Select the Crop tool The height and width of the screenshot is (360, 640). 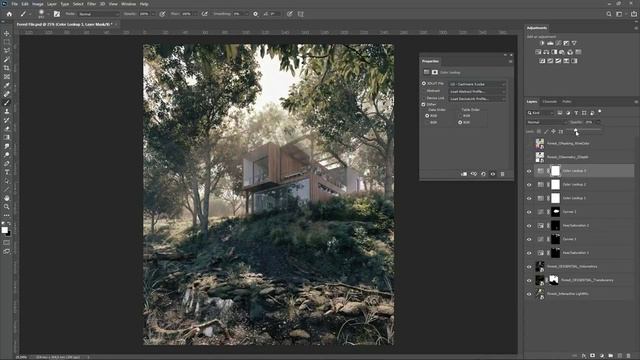click(7, 68)
